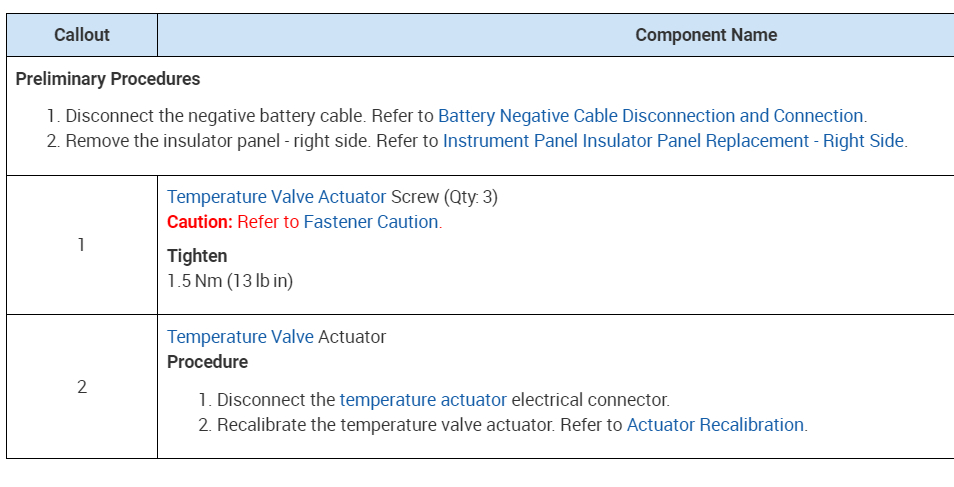Click Temperature Valve Actuator link beside Screw
Screen dimensions: 954x487
pos(276,197)
